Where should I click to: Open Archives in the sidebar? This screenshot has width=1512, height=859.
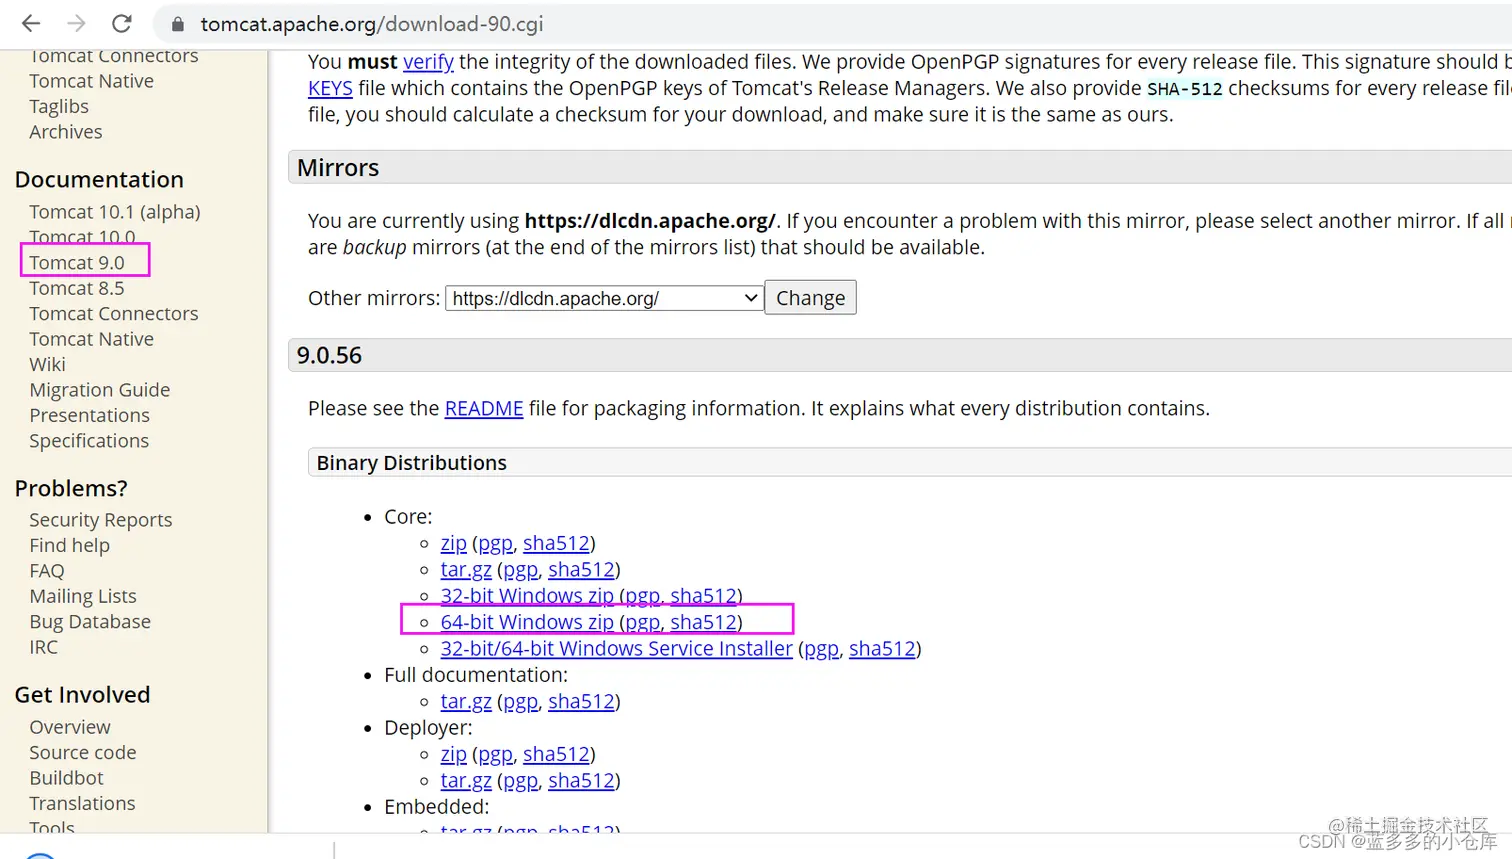pos(65,132)
